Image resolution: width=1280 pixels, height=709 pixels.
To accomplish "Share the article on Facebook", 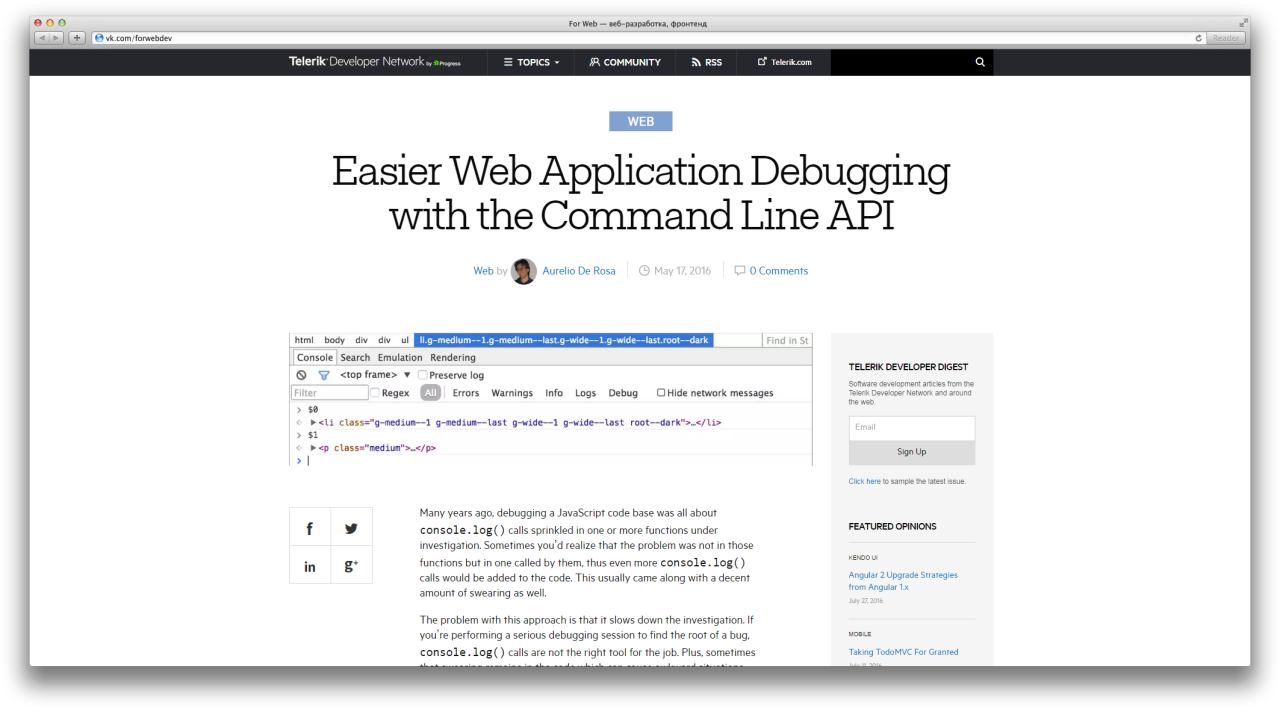I will (310, 526).
